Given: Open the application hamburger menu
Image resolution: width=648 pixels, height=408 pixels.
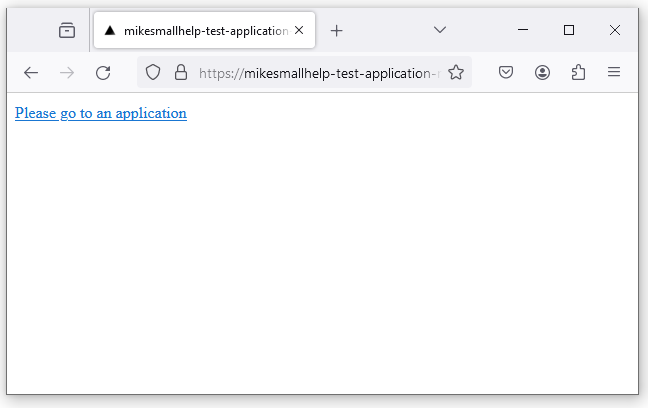Looking at the screenshot, I should click(614, 72).
